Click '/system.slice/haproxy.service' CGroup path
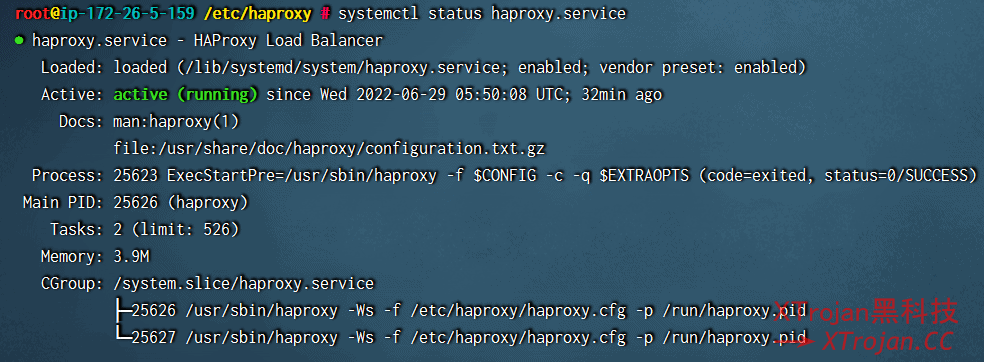Screen dimensions: 984x362 [243, 284]
